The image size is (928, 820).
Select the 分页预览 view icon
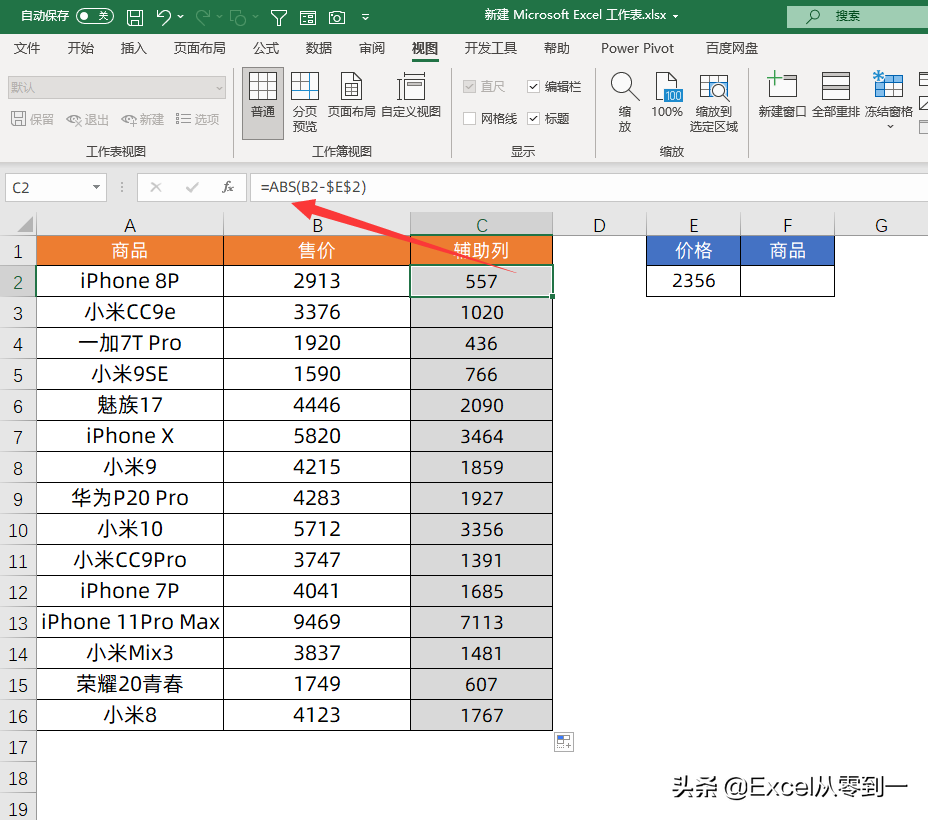tap(305, 87)
